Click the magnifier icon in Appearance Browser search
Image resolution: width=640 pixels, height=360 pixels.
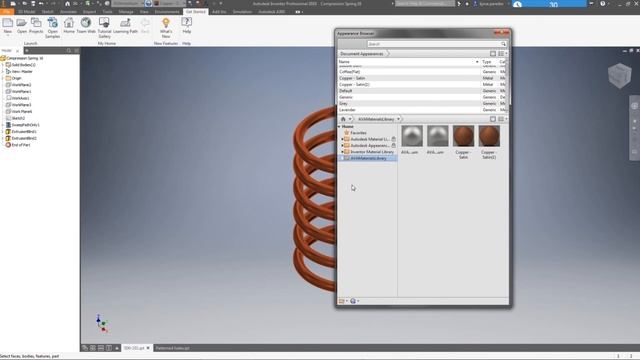[x=503, y=44]
